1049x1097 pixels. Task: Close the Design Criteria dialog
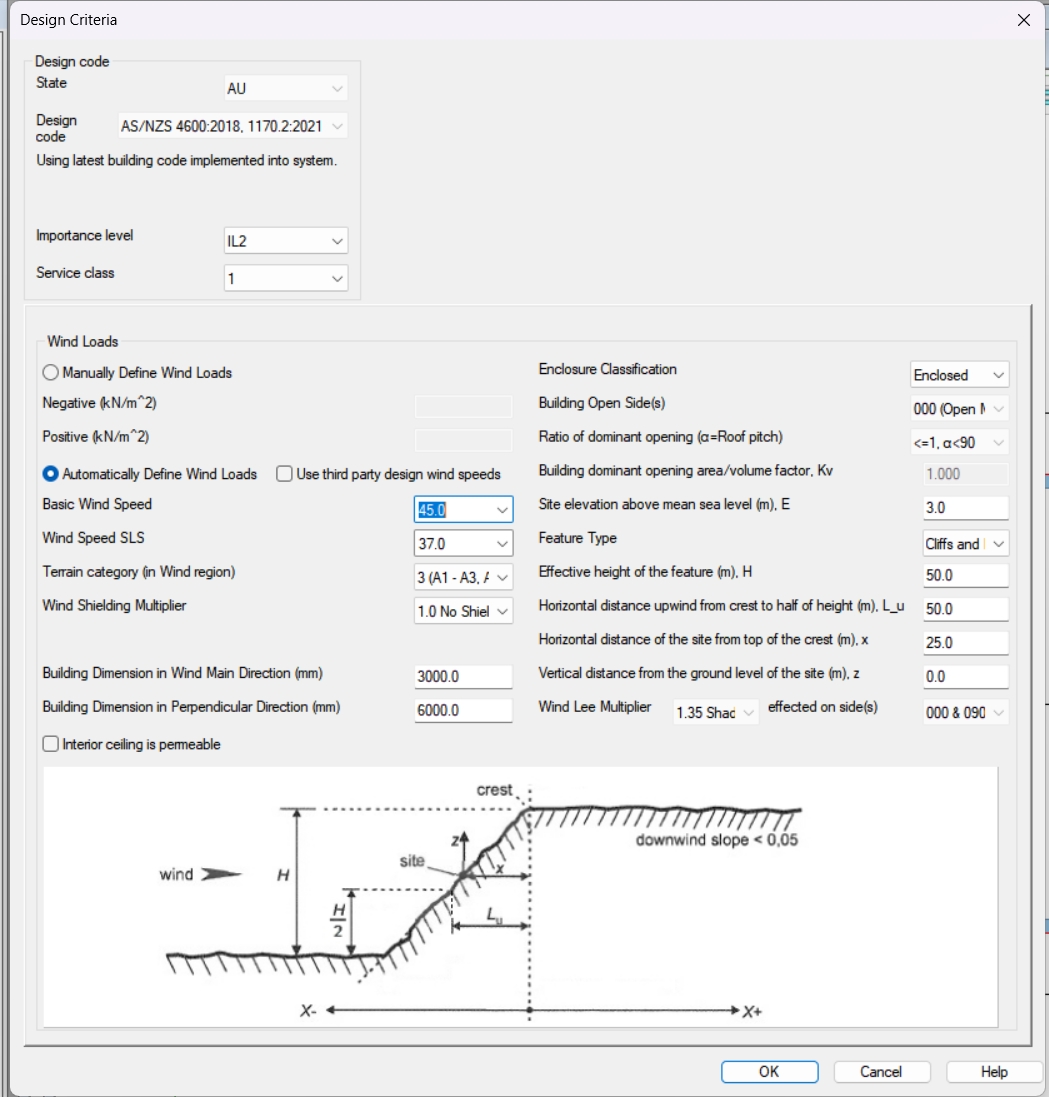pyautogui.click(x=1023, y=20)
